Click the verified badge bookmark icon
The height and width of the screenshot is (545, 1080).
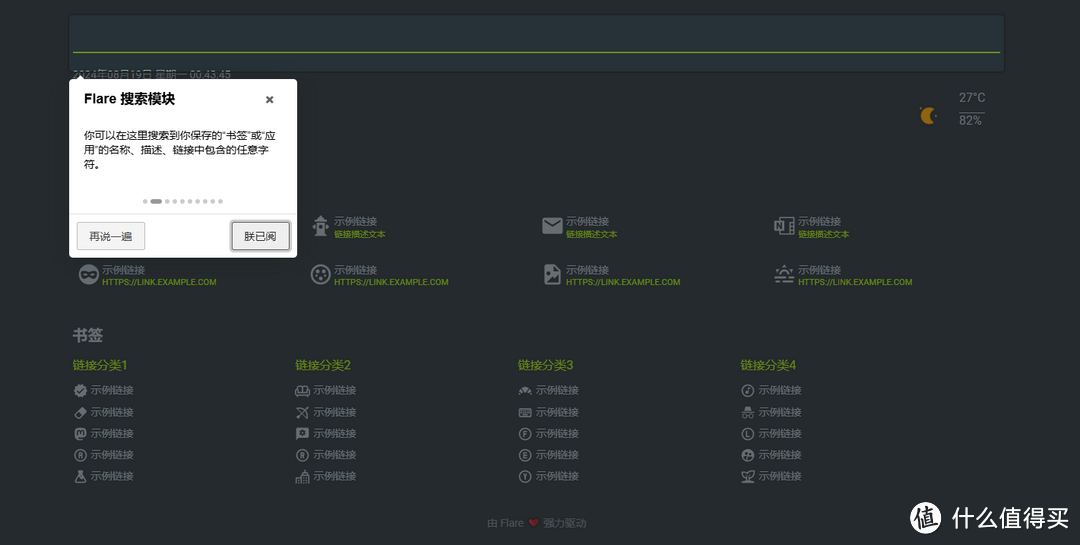point(80,391)
